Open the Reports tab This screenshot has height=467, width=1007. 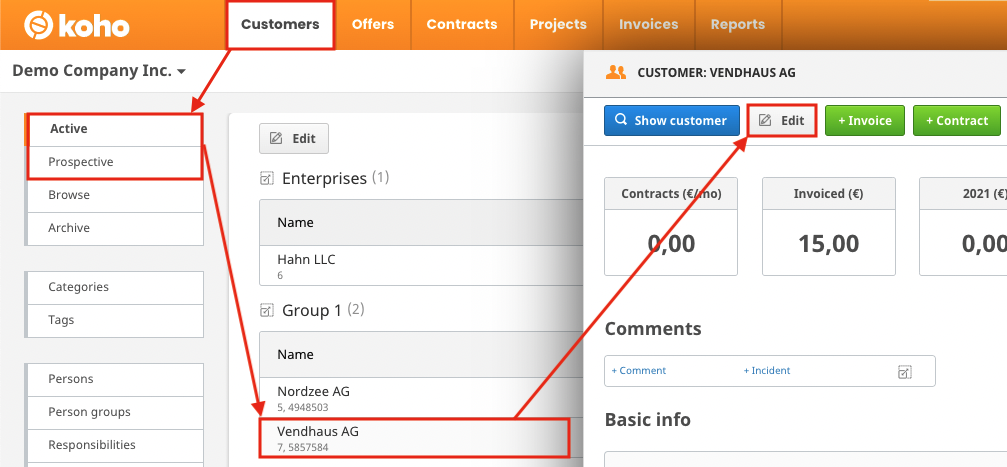(738, 24)
